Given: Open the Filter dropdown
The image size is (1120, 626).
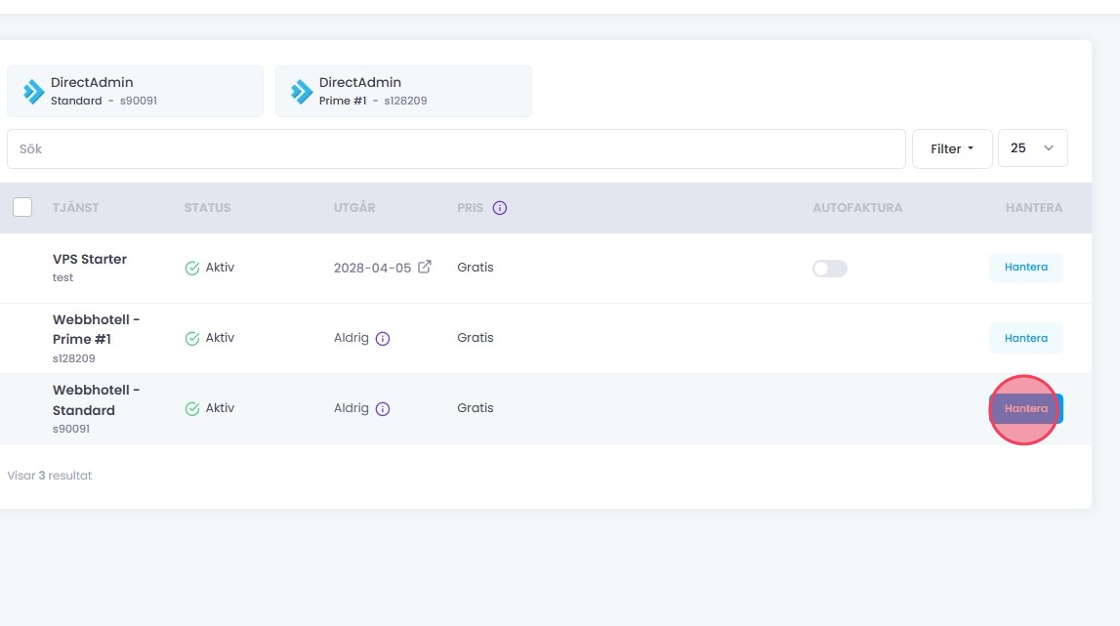Looking at the screenshot, I should pos(951,149).
